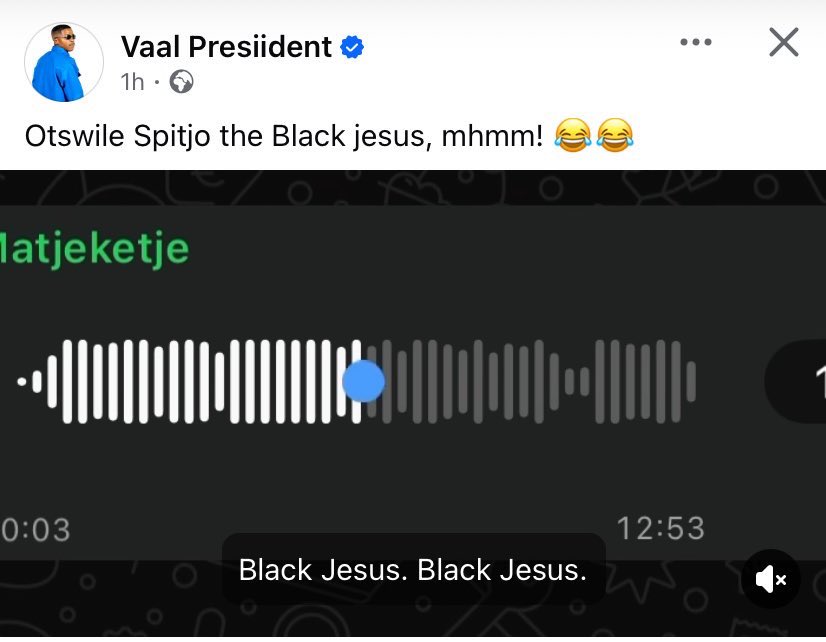
Task: Click the blue verified badge
Action: pos(352,47)
